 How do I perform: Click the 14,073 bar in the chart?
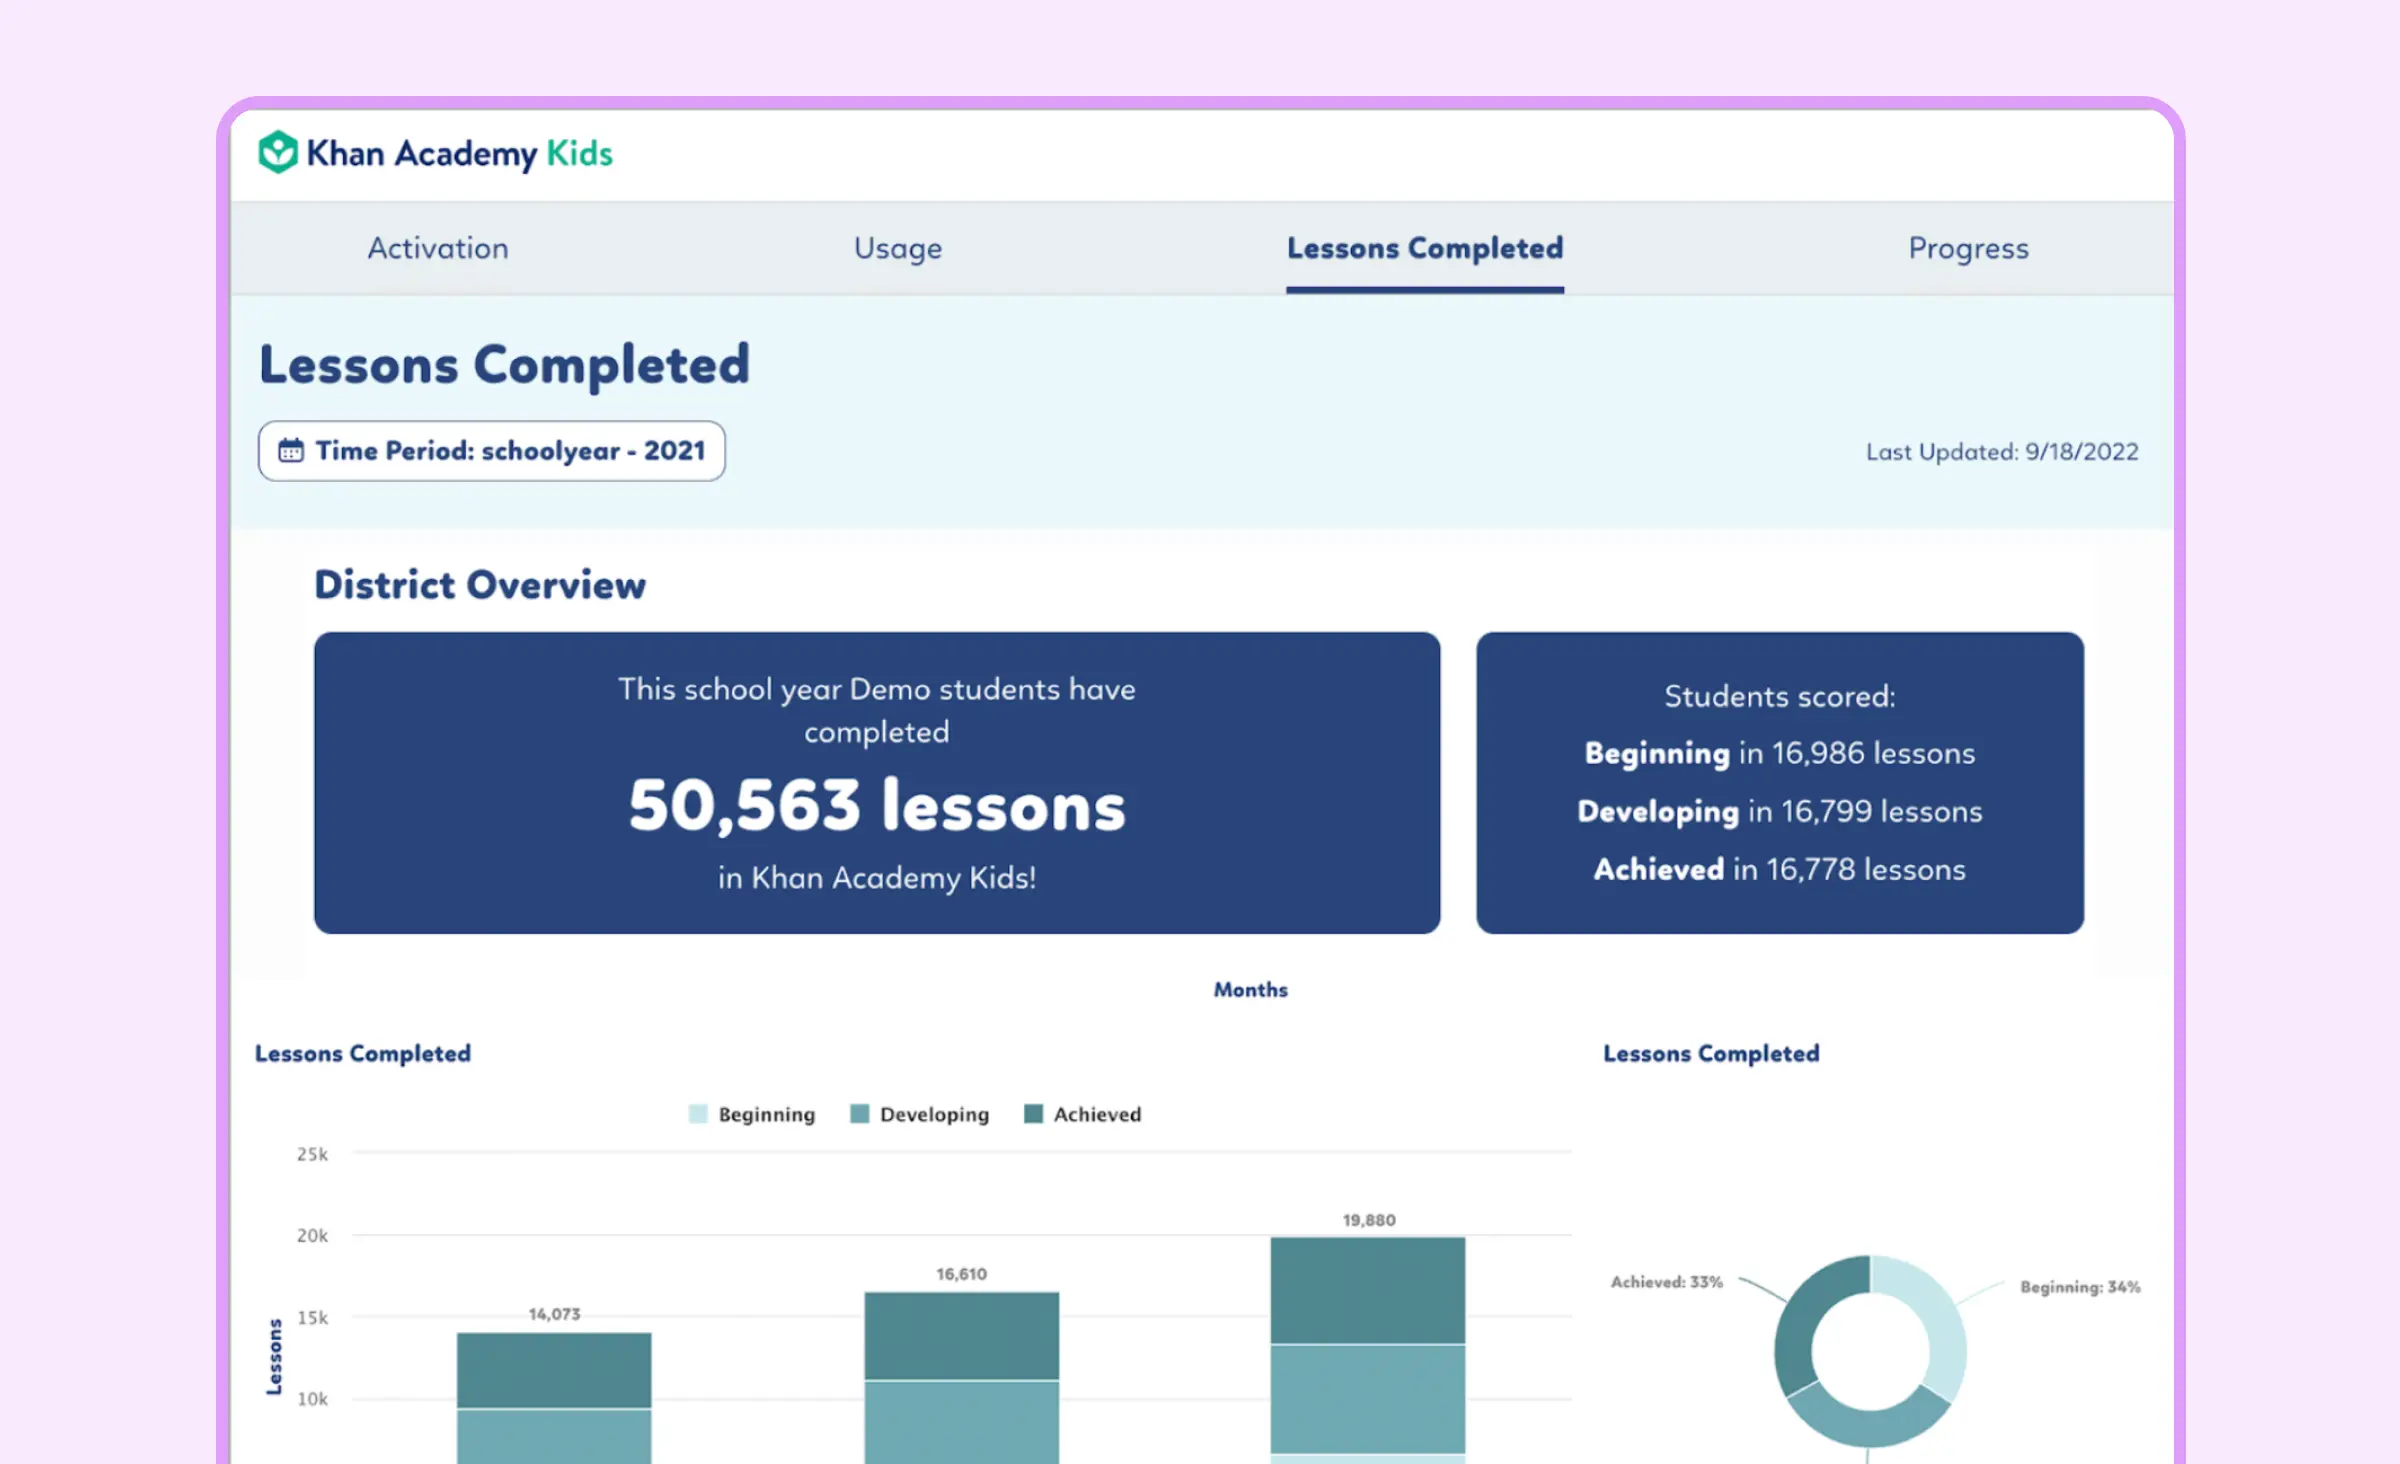pos(554,1398)
